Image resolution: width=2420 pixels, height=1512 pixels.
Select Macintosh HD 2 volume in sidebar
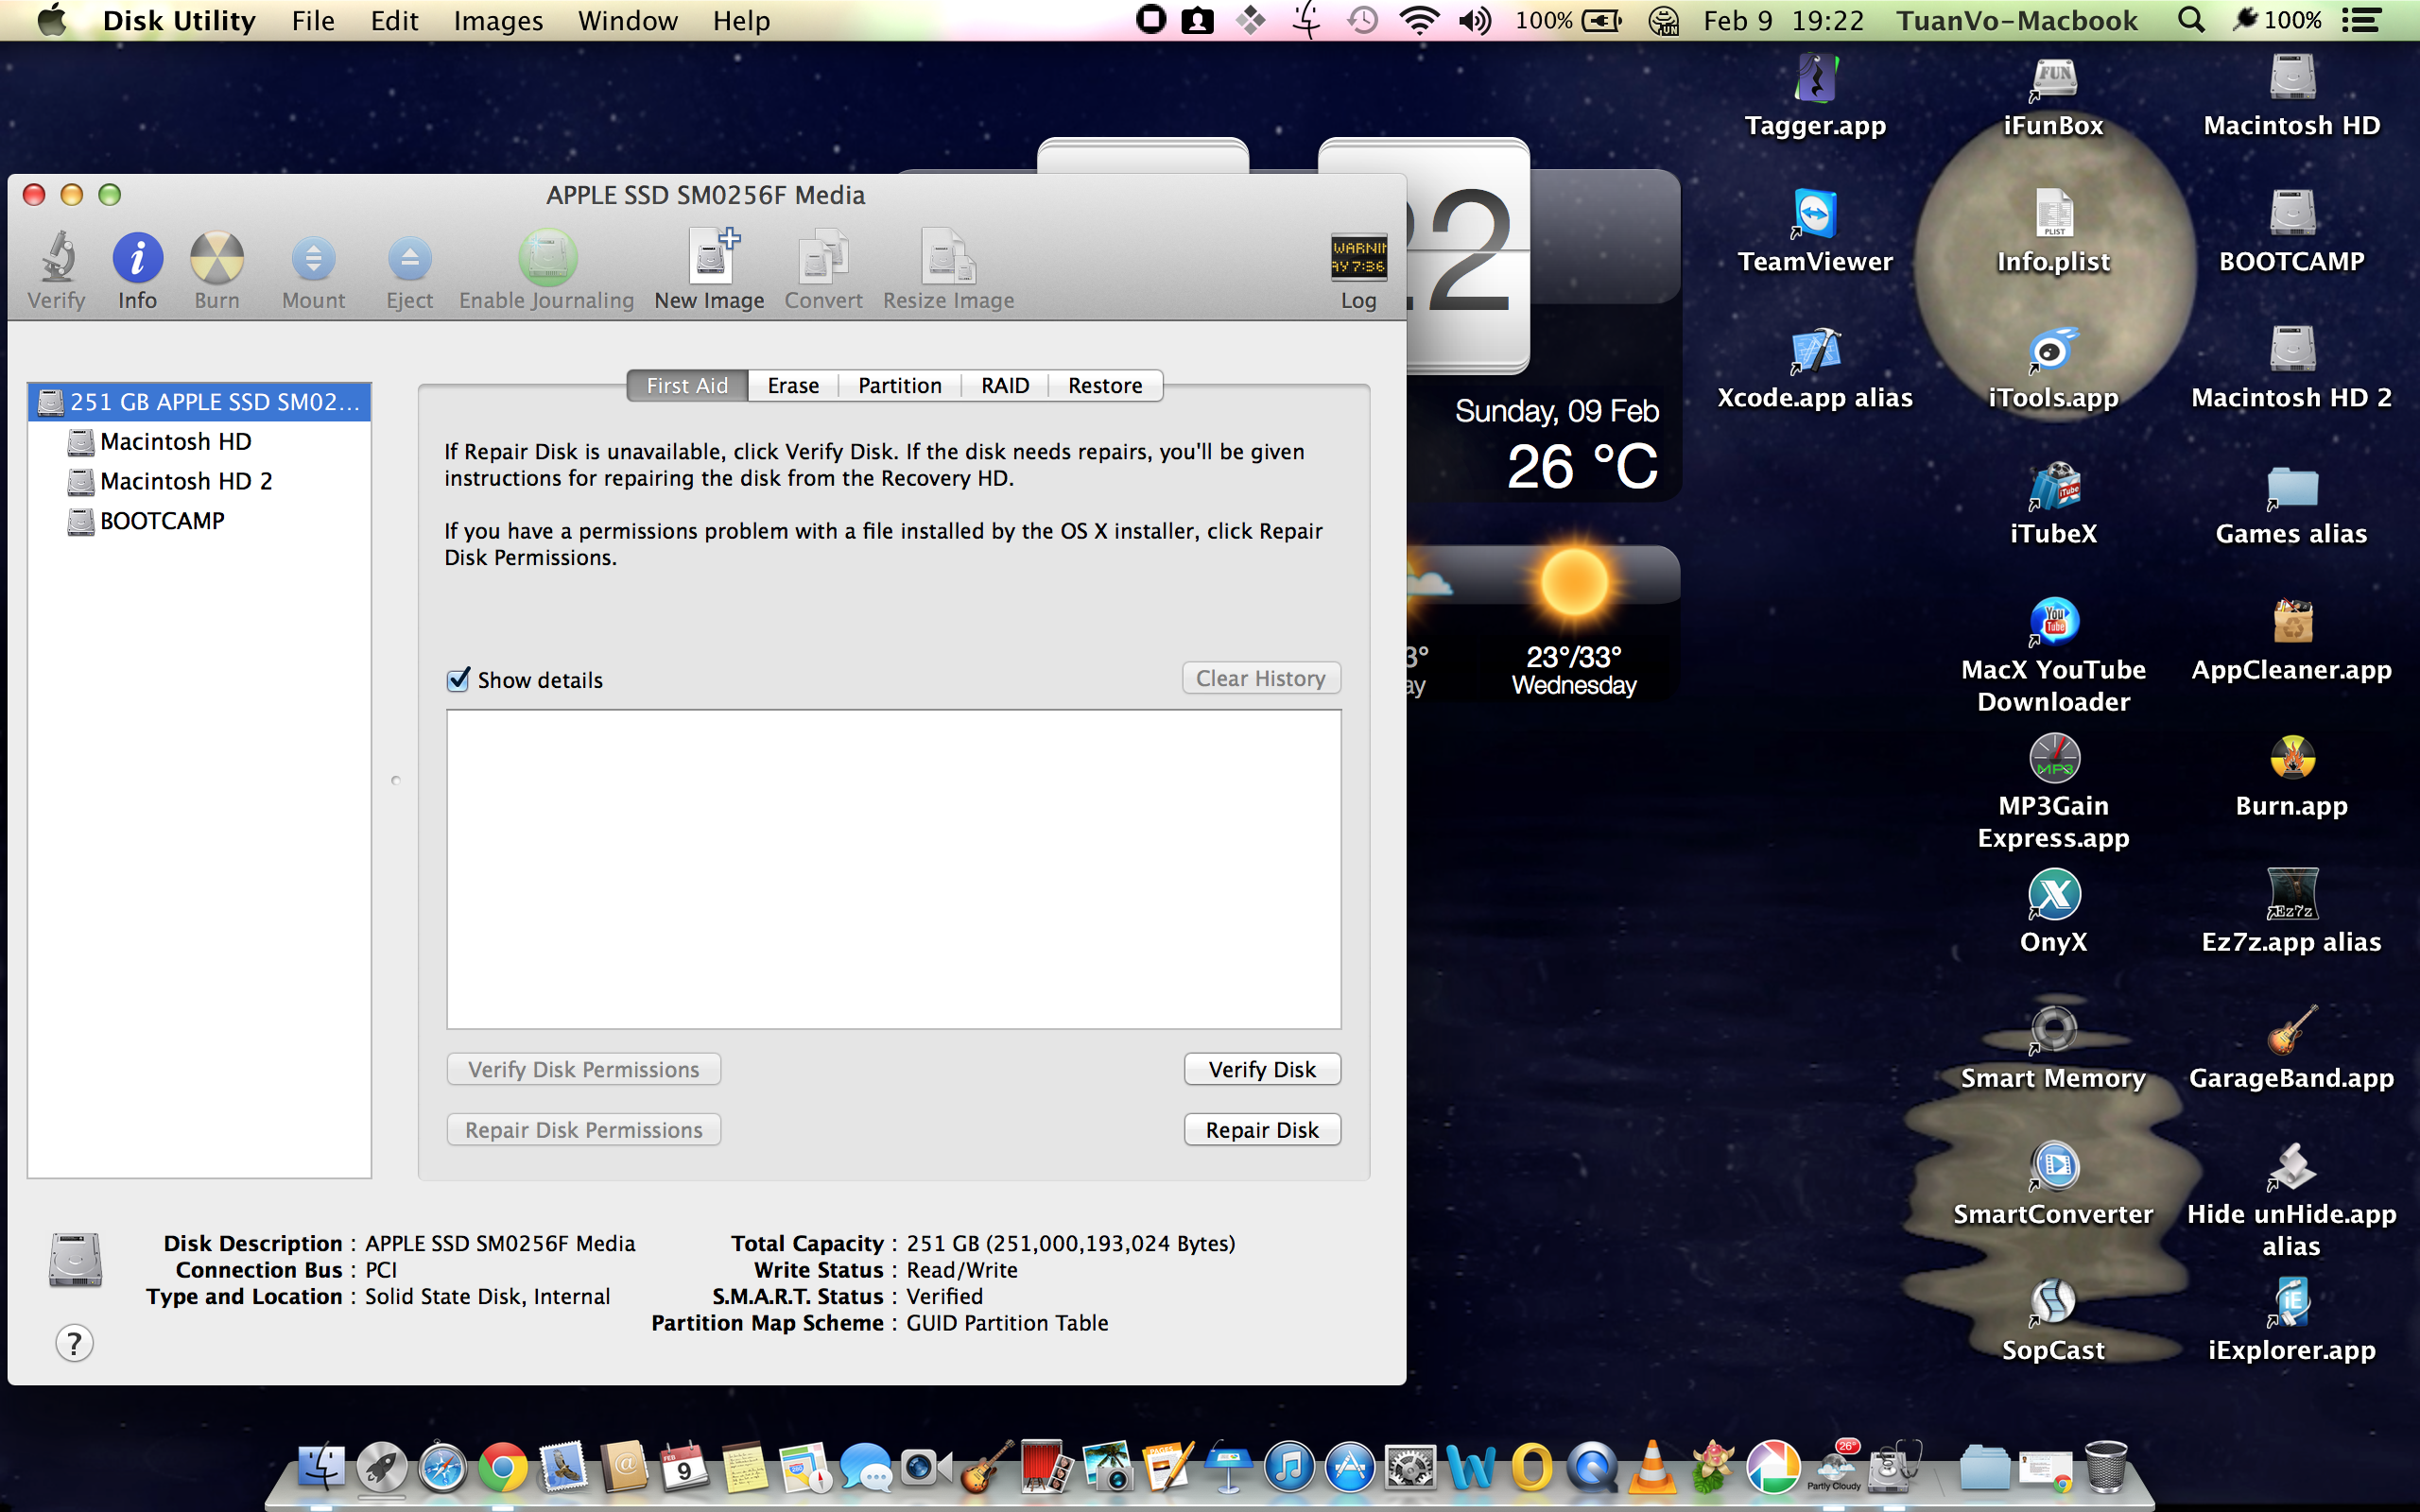click(x=200, y=481)
